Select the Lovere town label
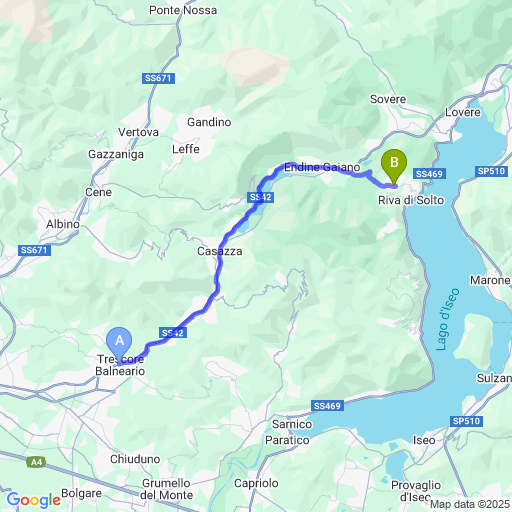The width and height of the screenshot is (512, 512). click(463, 112)
